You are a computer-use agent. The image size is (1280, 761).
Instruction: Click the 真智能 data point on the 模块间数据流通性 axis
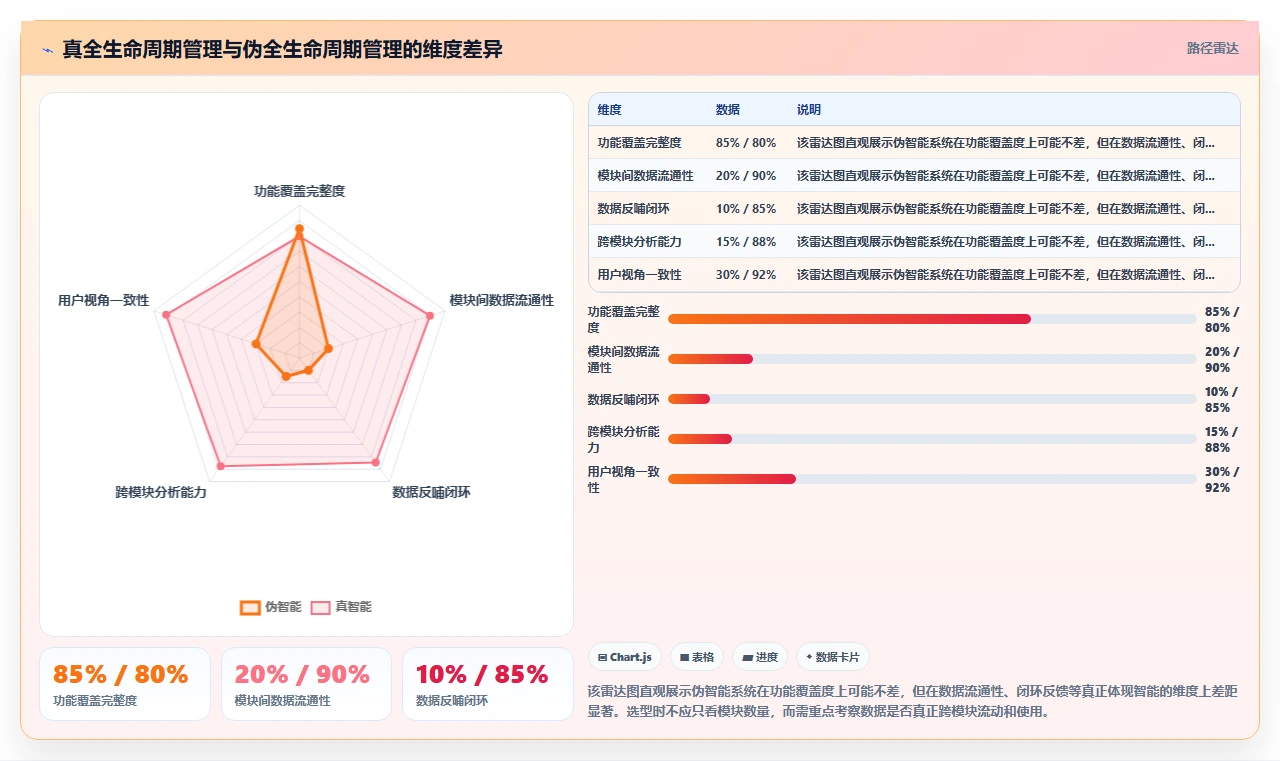(x=431, y=316)
